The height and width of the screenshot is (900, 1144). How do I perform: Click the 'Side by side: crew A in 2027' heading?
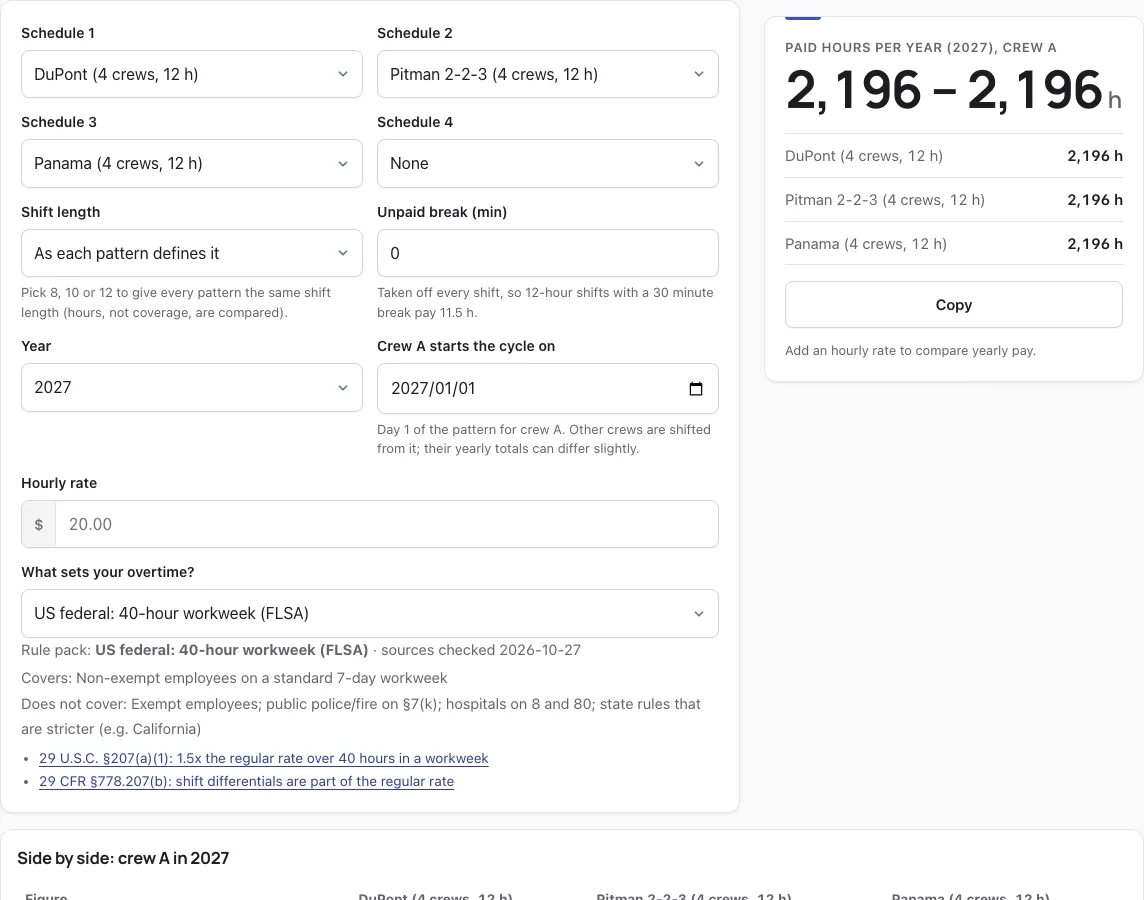pos(123,858)
